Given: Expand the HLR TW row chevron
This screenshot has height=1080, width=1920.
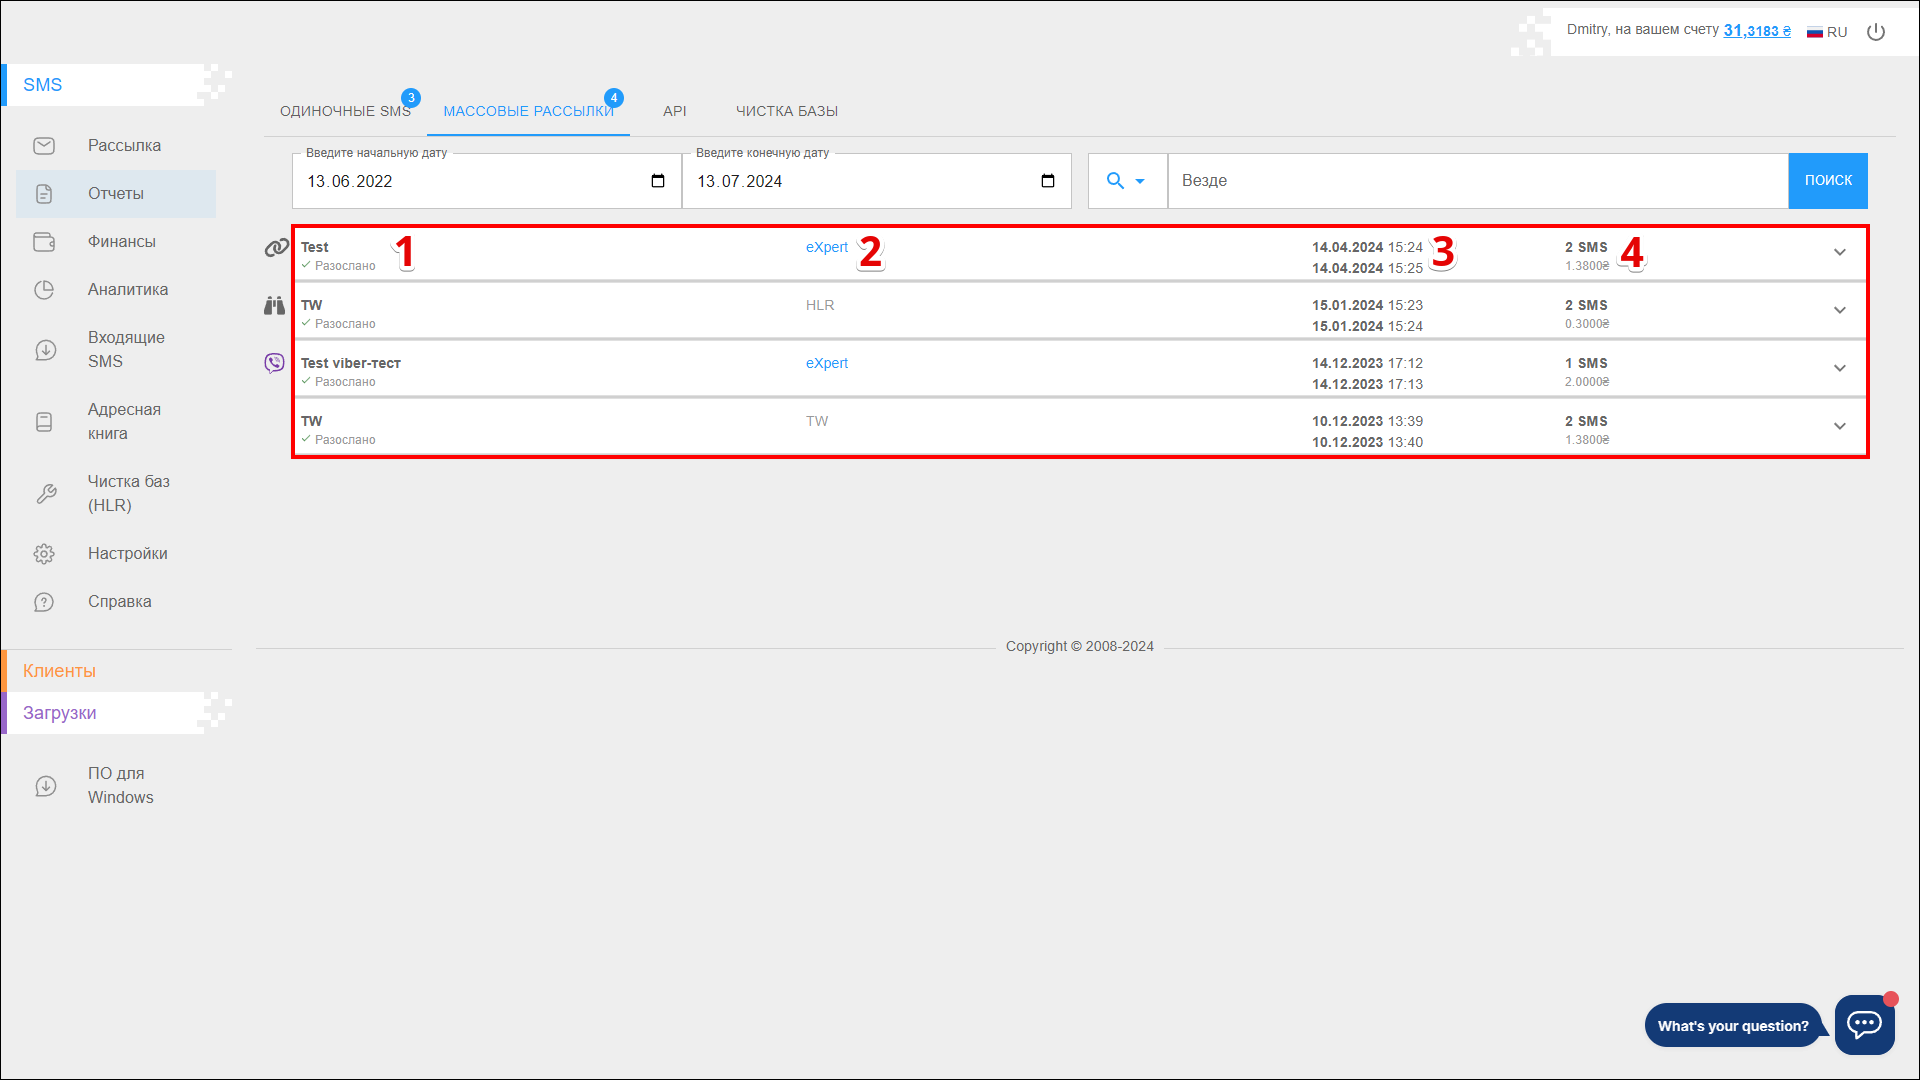Looking at the screenshot, I should pyautogui.click(x=1839, y=311).
